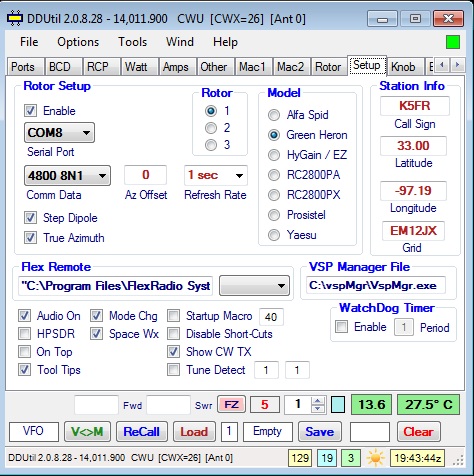The image size is (474, 476).
Task: Open the 1 sec refresh rate dropdown
Action: click(216, 175)
